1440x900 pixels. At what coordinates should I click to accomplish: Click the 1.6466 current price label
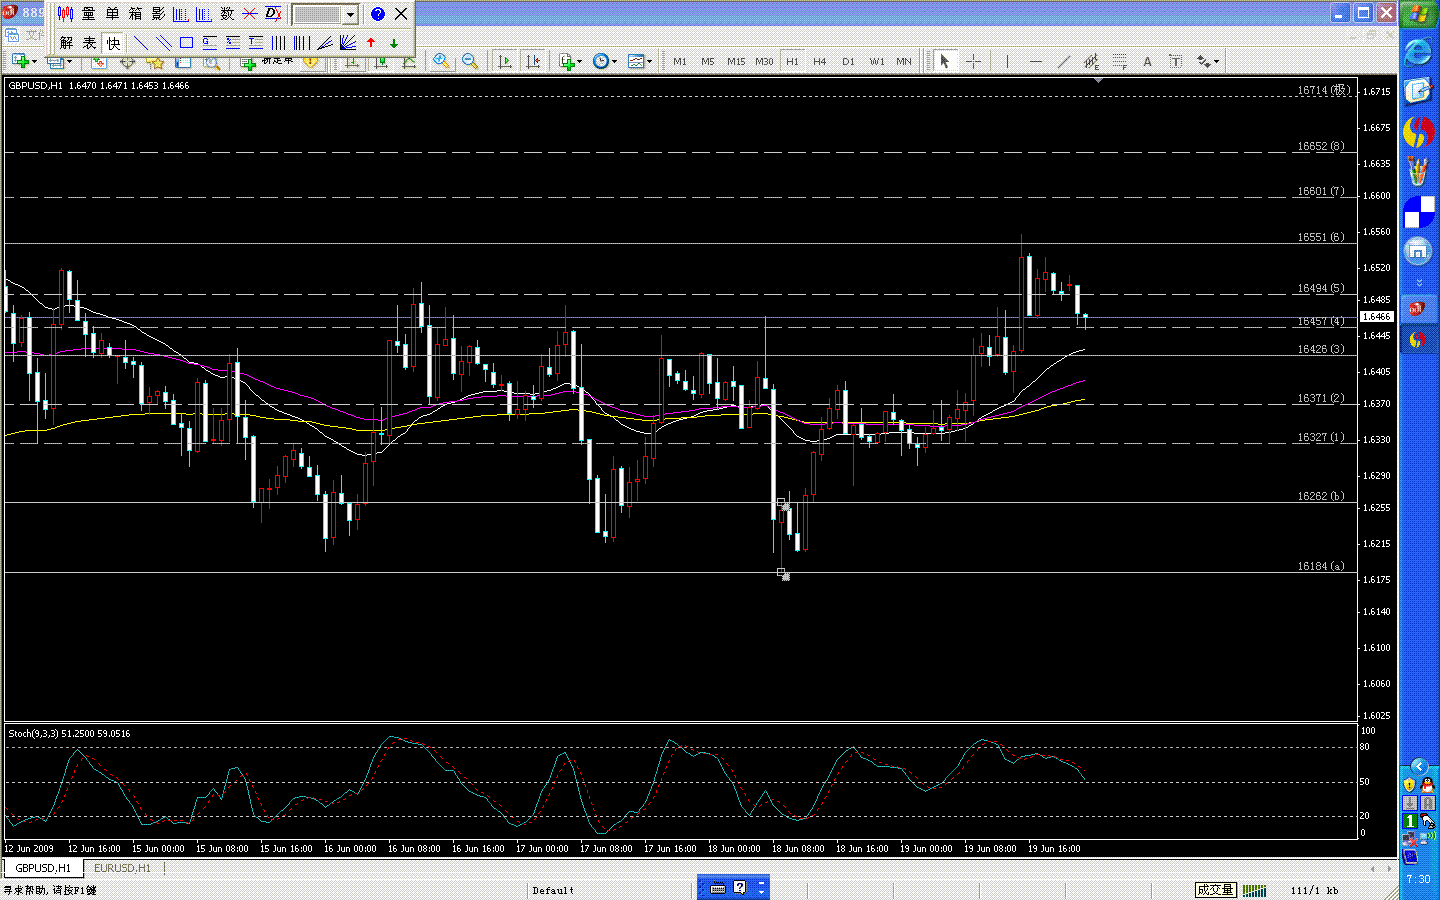coord(1377,316)
